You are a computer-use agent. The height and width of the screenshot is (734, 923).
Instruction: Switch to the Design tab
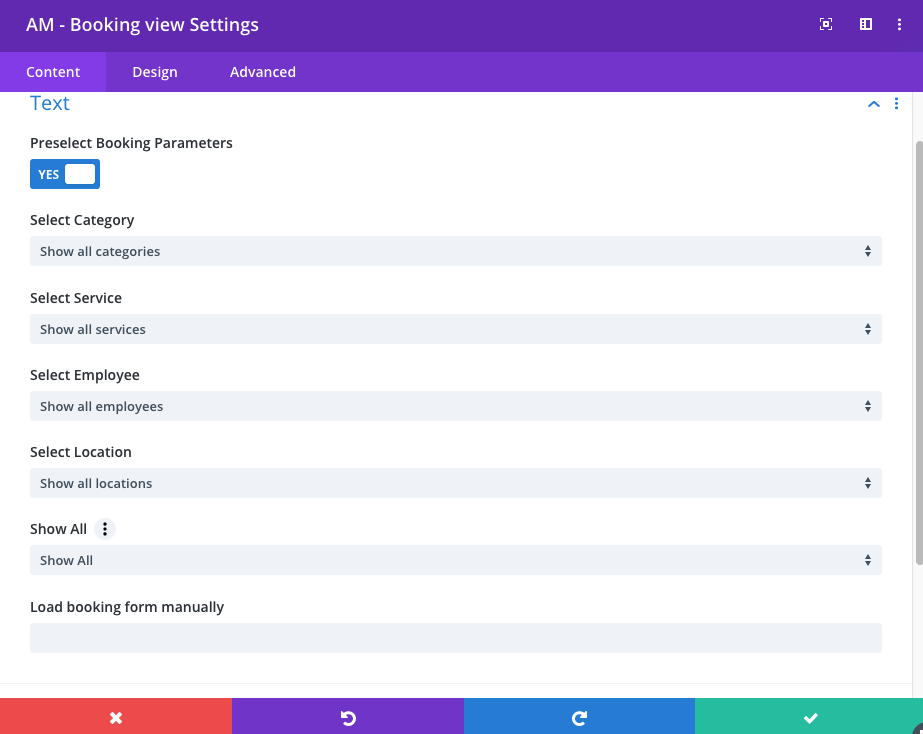(155, 72)
